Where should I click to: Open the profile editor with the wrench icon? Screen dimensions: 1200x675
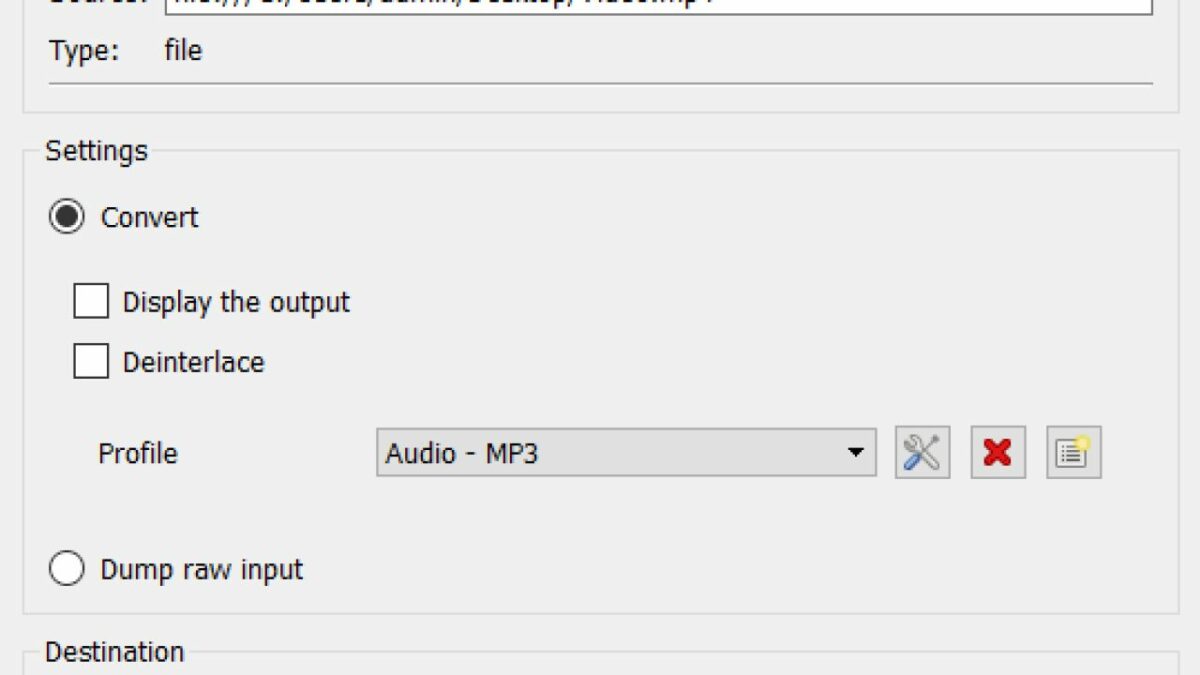point(922,452)
